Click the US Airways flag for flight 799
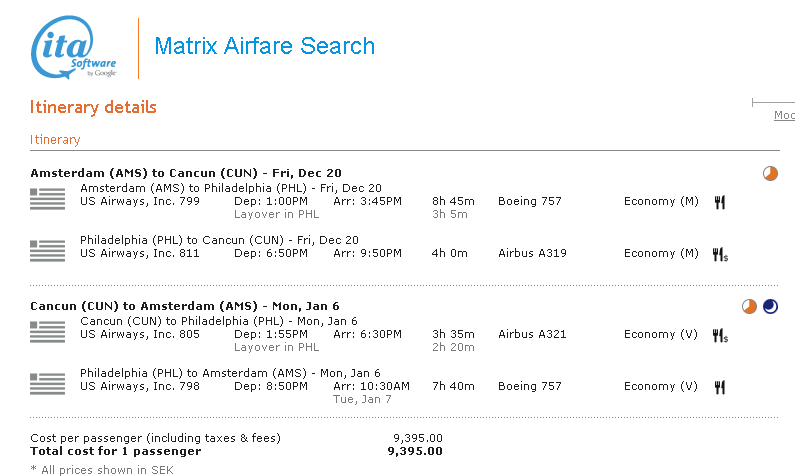Viewport: 795px width, 476px height. pos(47,198)
